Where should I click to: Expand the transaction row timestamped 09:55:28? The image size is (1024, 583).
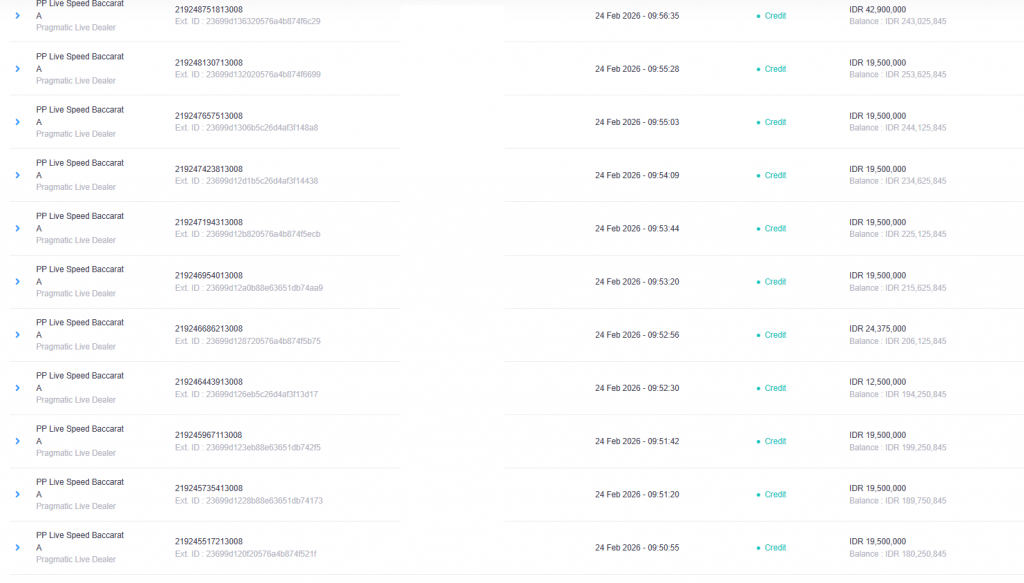point(17,69)
